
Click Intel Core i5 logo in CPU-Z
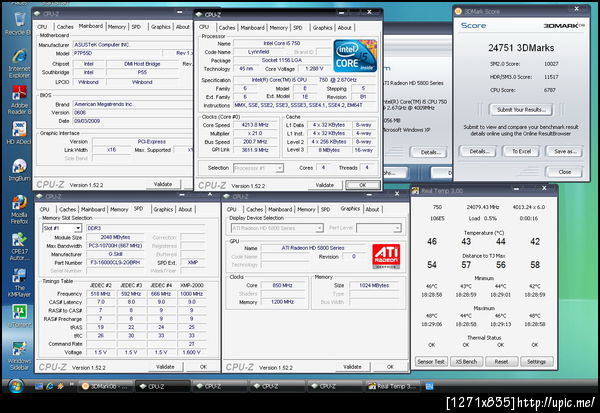coord(355,56)
